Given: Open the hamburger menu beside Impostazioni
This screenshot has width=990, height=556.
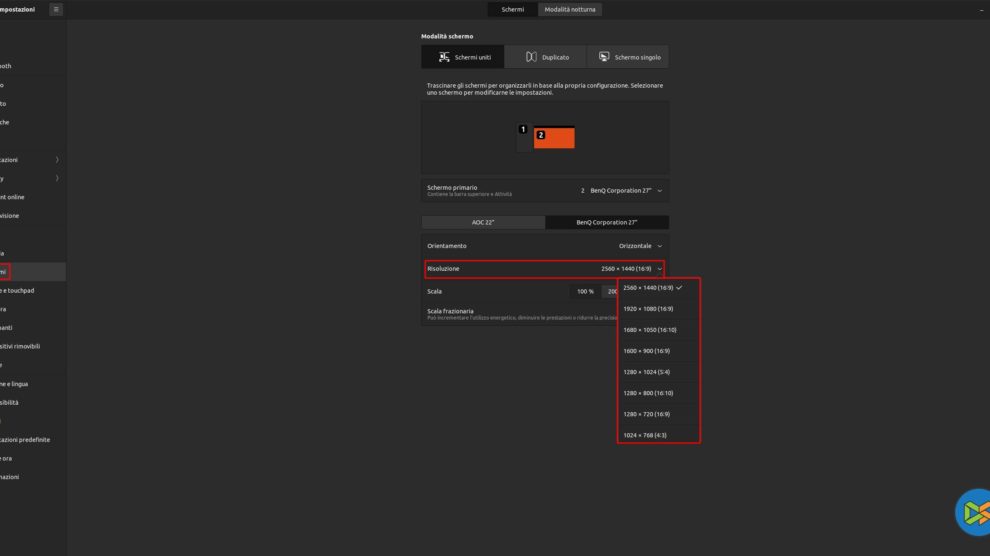Looking at the screenshot, I should (x=56, y=9).
